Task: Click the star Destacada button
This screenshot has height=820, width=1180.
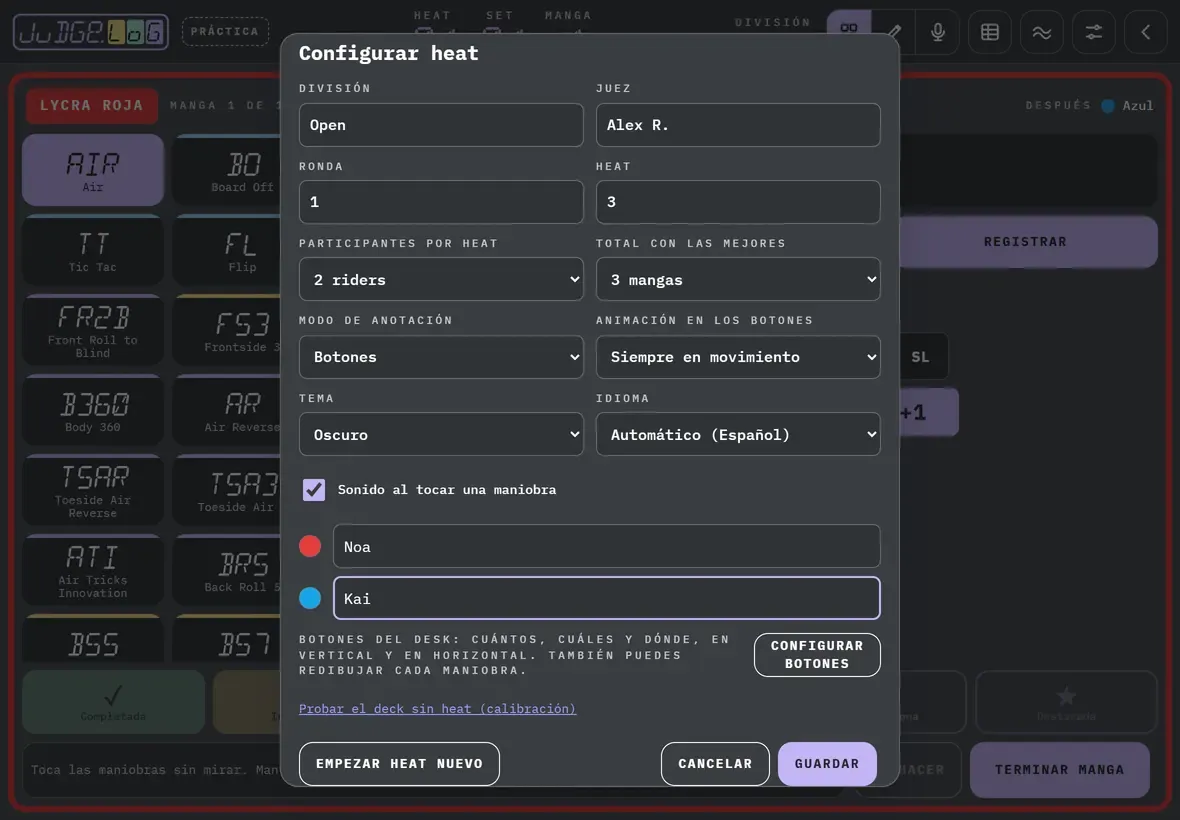Action: 1066,702
